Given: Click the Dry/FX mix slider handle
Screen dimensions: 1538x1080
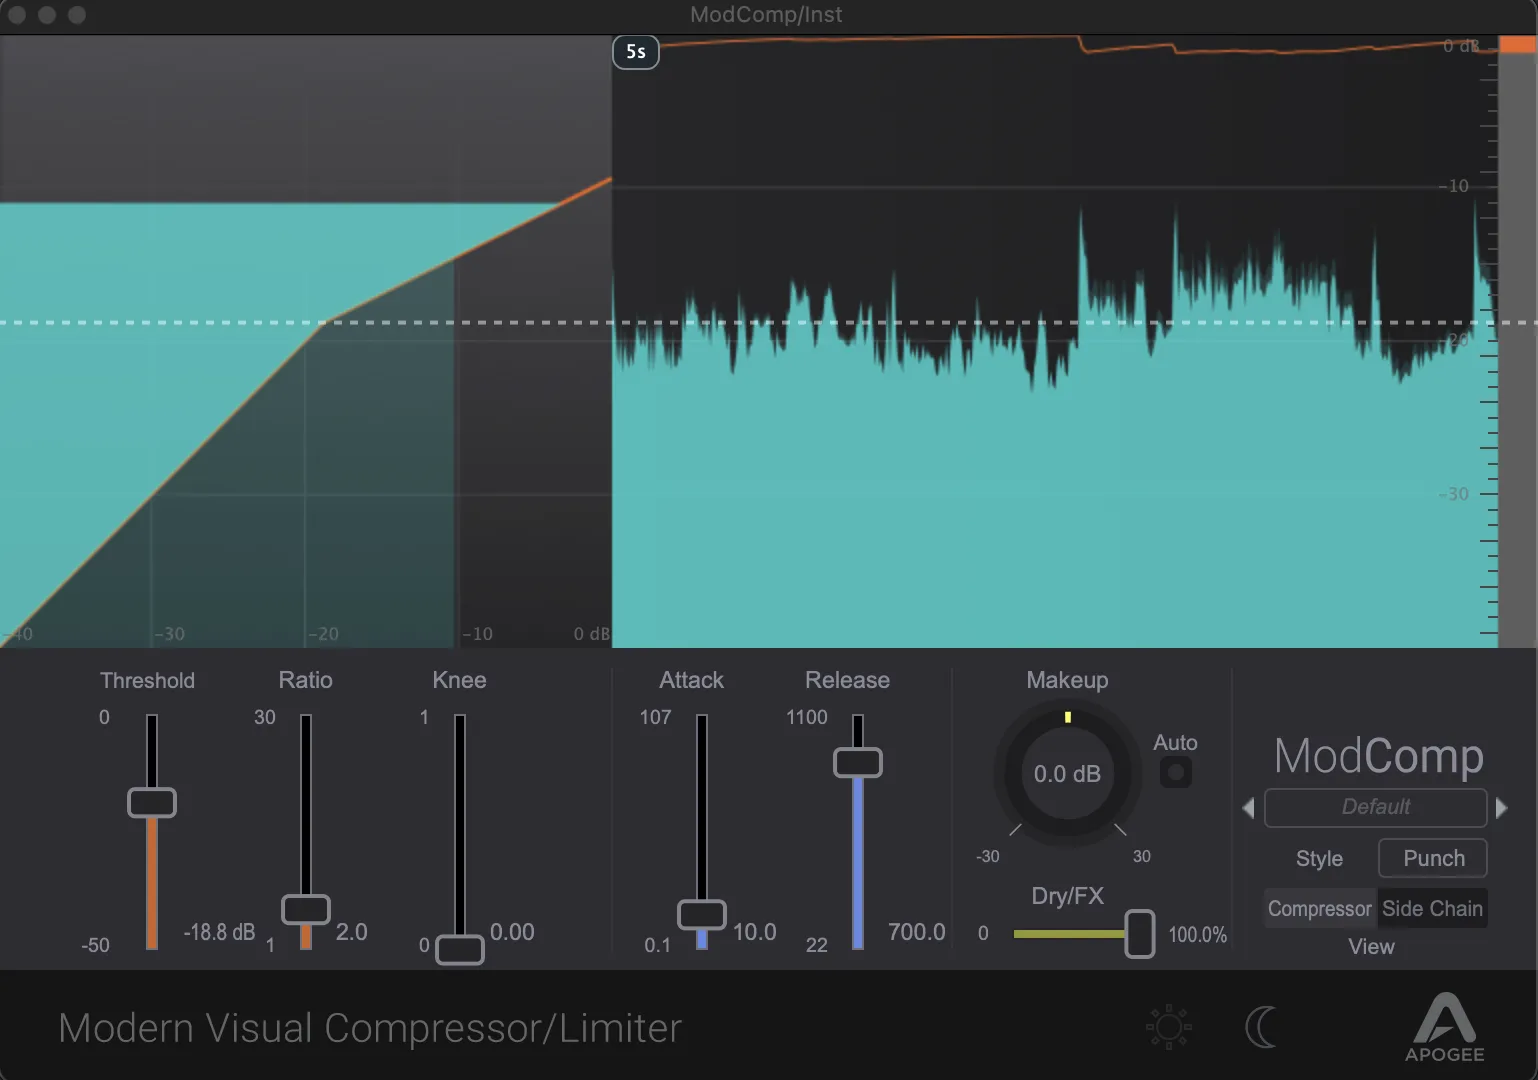Looking at the screenshot, I should tap(1140, 934).
